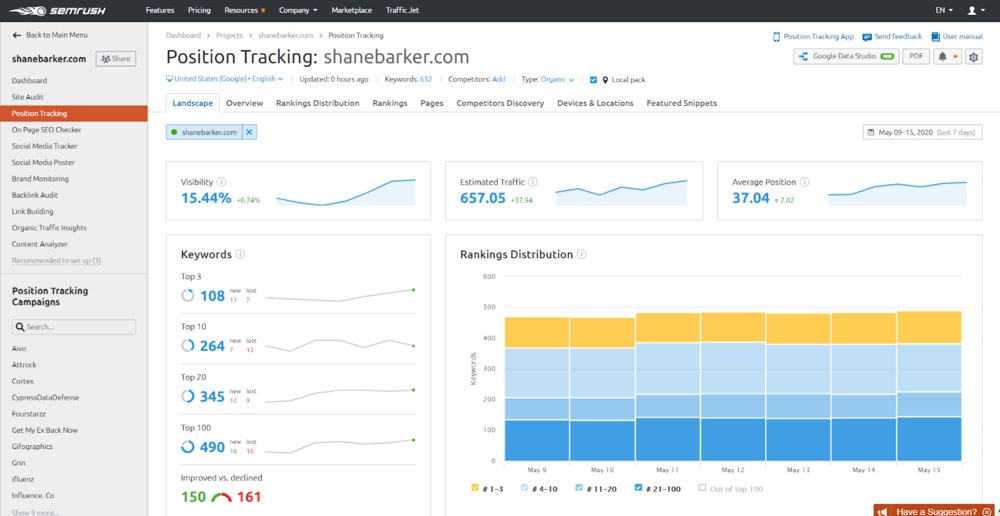The height and width of the screenshot is (516, 1000).
Task: Click the Add competitors link
Action: tap(499, 79)
